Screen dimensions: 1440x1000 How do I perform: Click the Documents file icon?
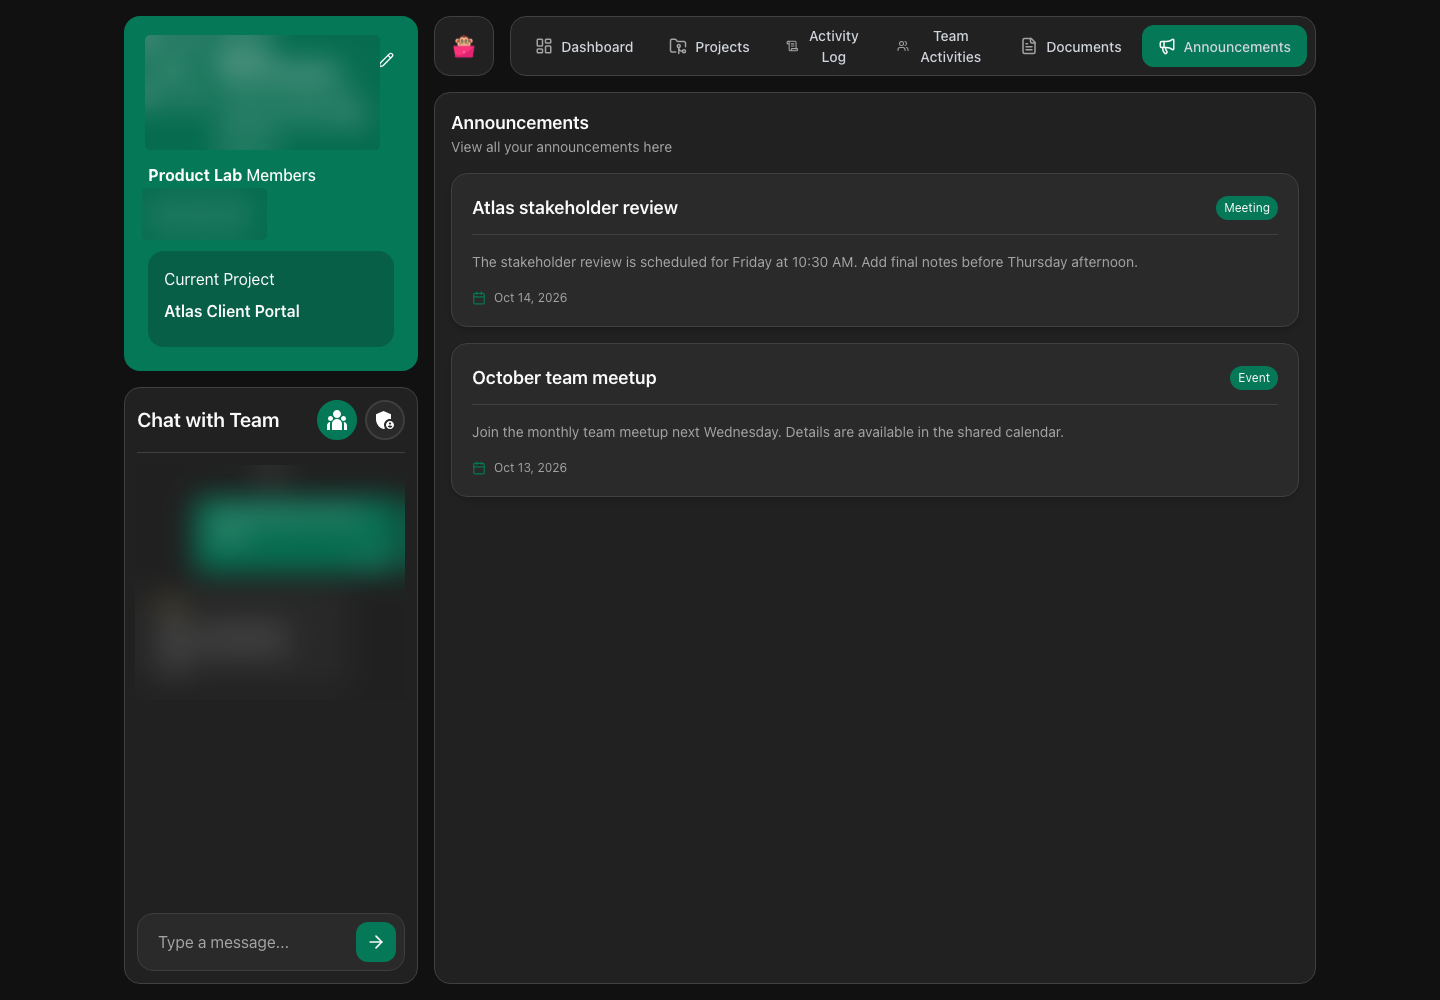point(1029,46)
